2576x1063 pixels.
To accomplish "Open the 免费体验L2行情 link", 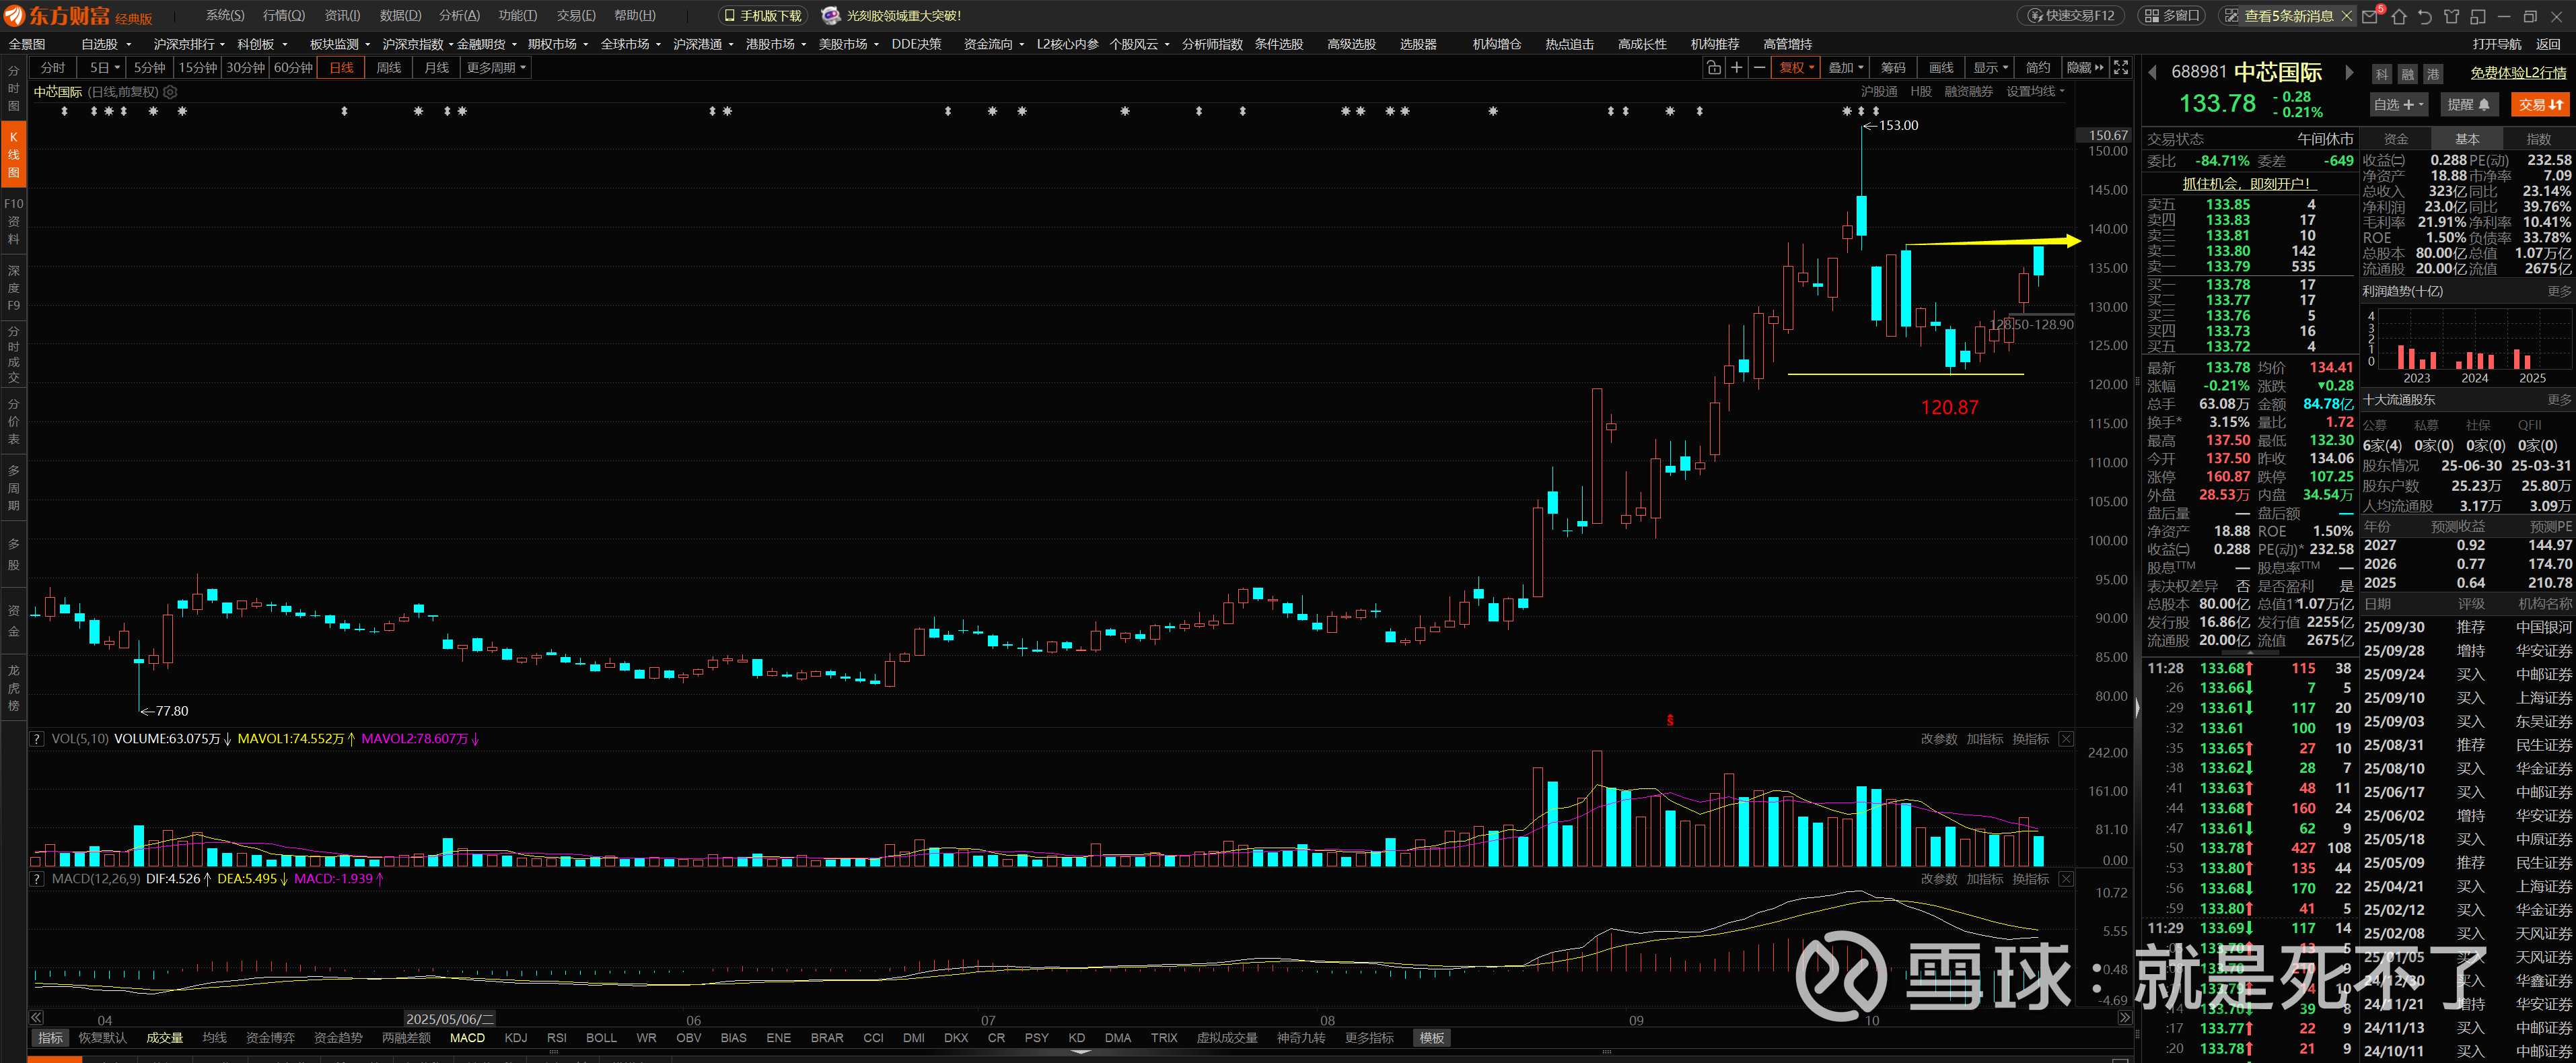I will coord(2517,73).
